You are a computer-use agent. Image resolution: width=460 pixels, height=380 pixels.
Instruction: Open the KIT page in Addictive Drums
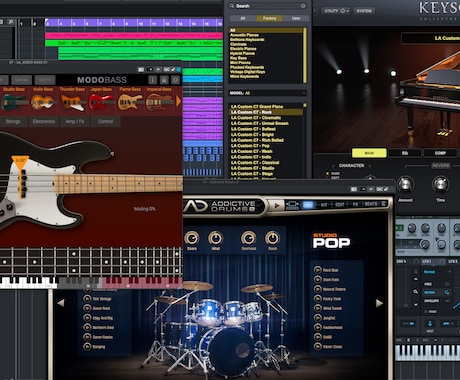324,205
